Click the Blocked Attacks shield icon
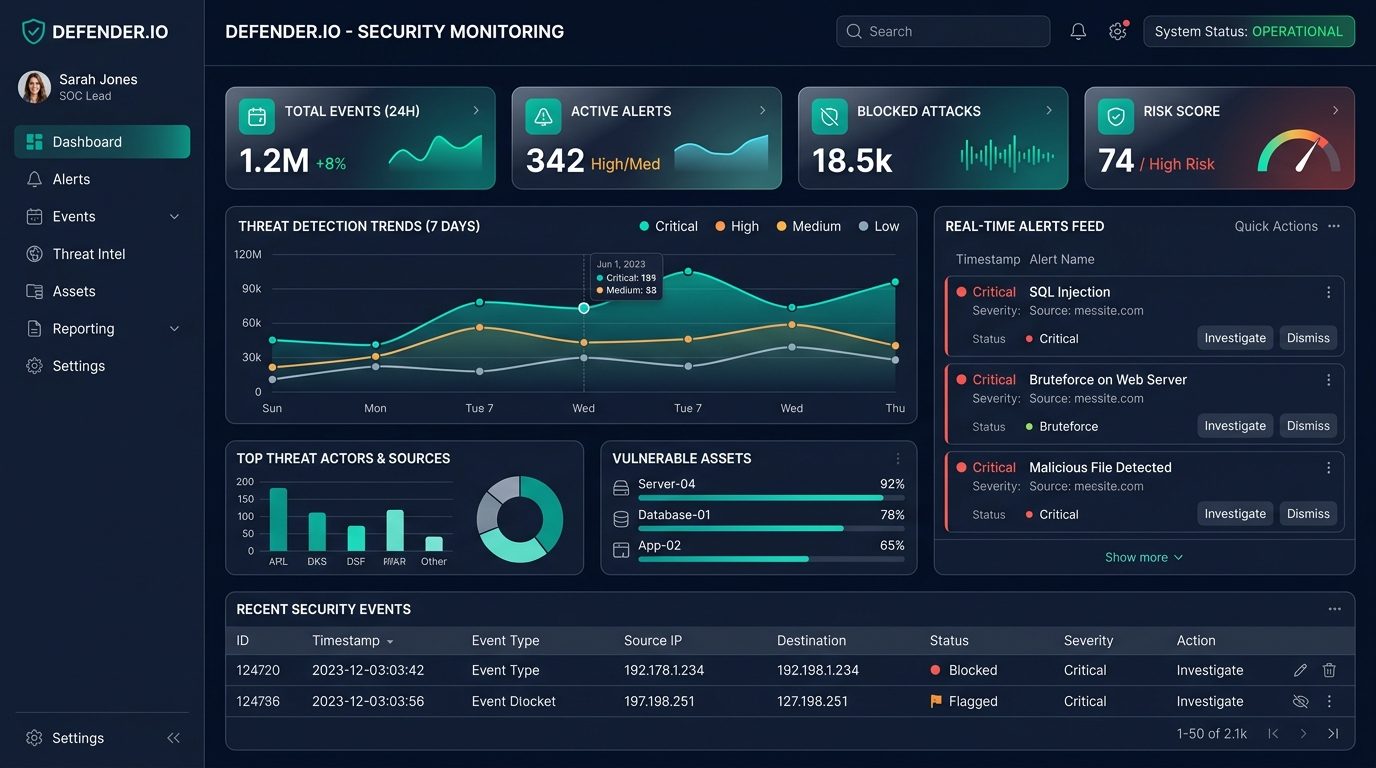This screenshot has width=1376, height=768. 829,116
